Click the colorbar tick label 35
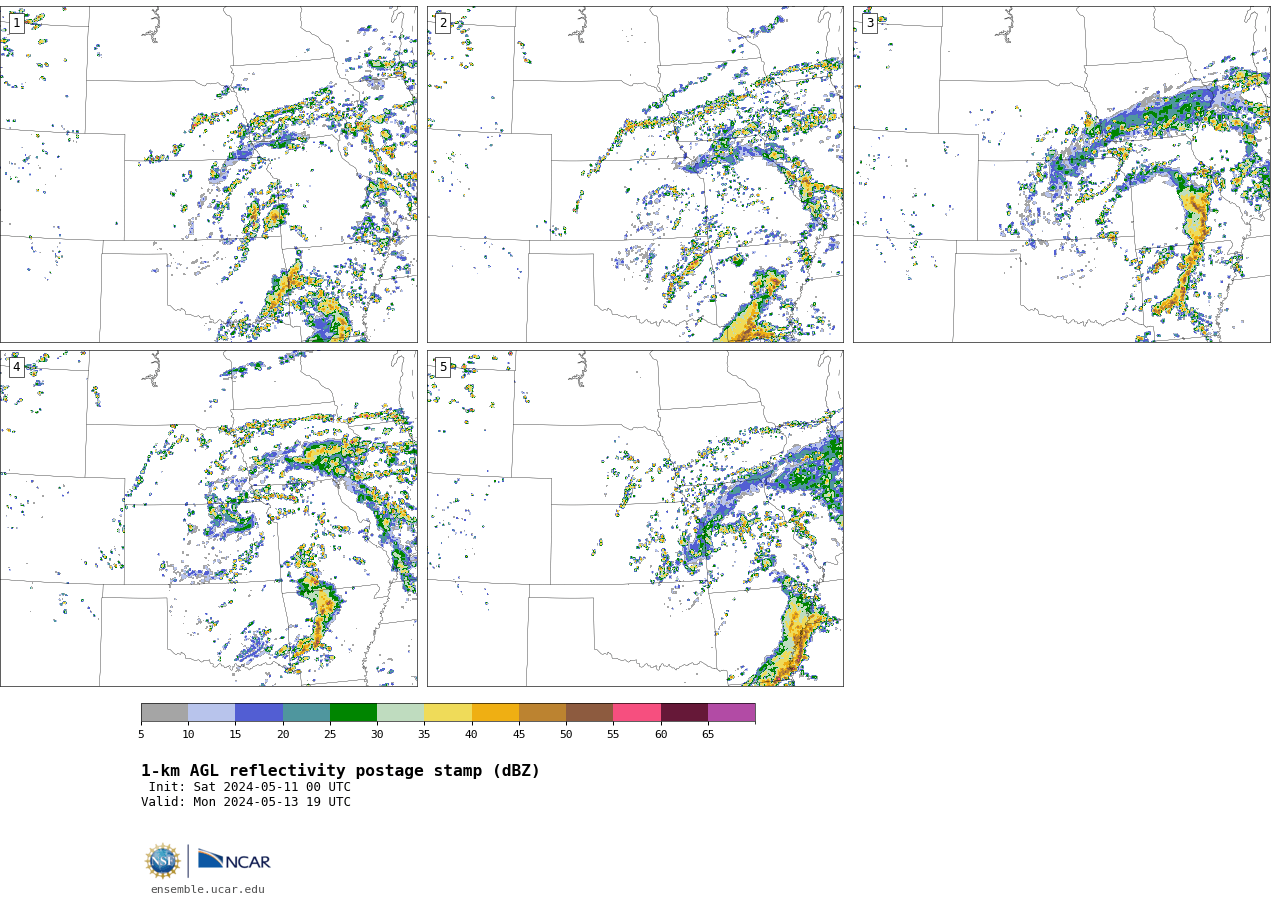 tap(424, 735)
